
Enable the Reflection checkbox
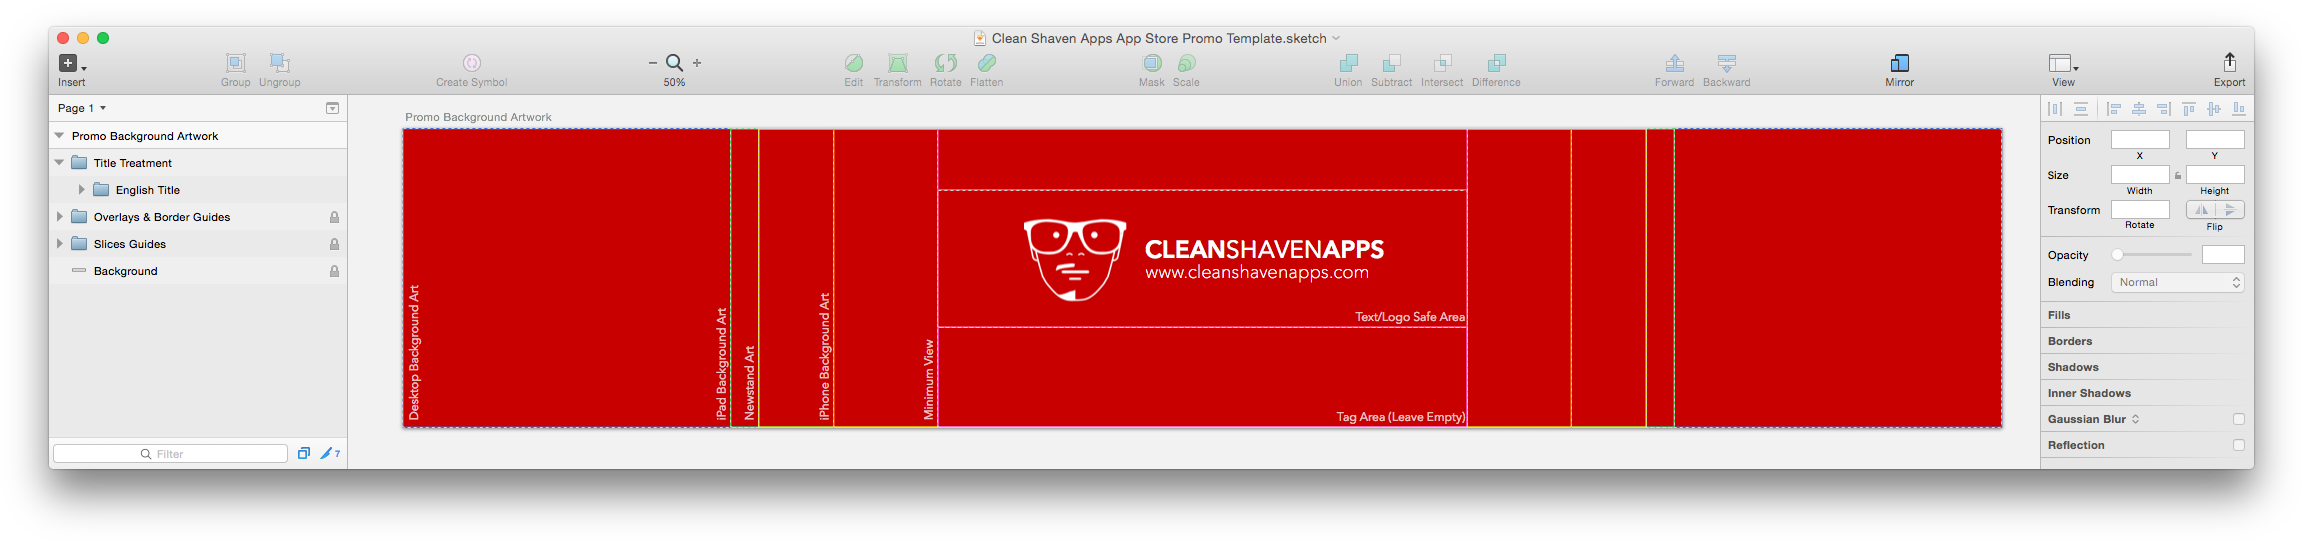2239,445
